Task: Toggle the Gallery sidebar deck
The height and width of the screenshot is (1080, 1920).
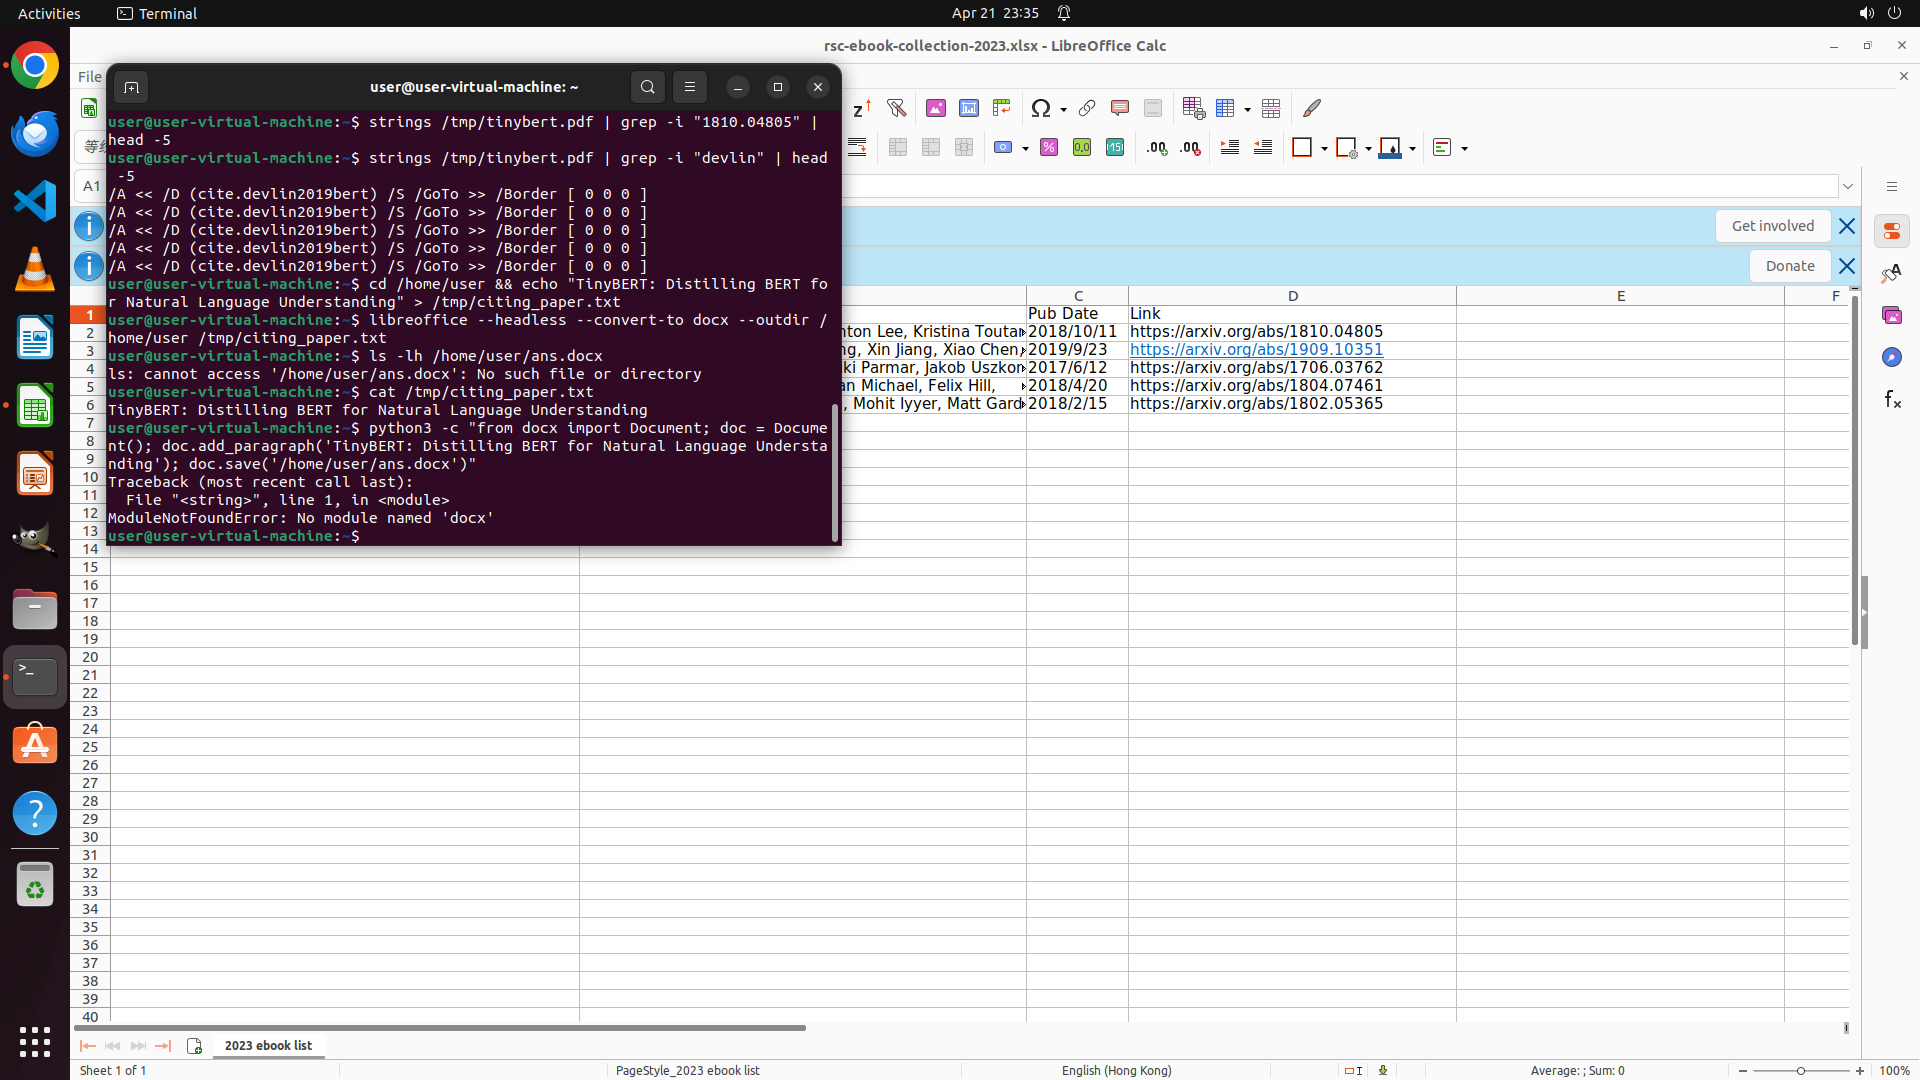Action: (x=1891, y=315)
